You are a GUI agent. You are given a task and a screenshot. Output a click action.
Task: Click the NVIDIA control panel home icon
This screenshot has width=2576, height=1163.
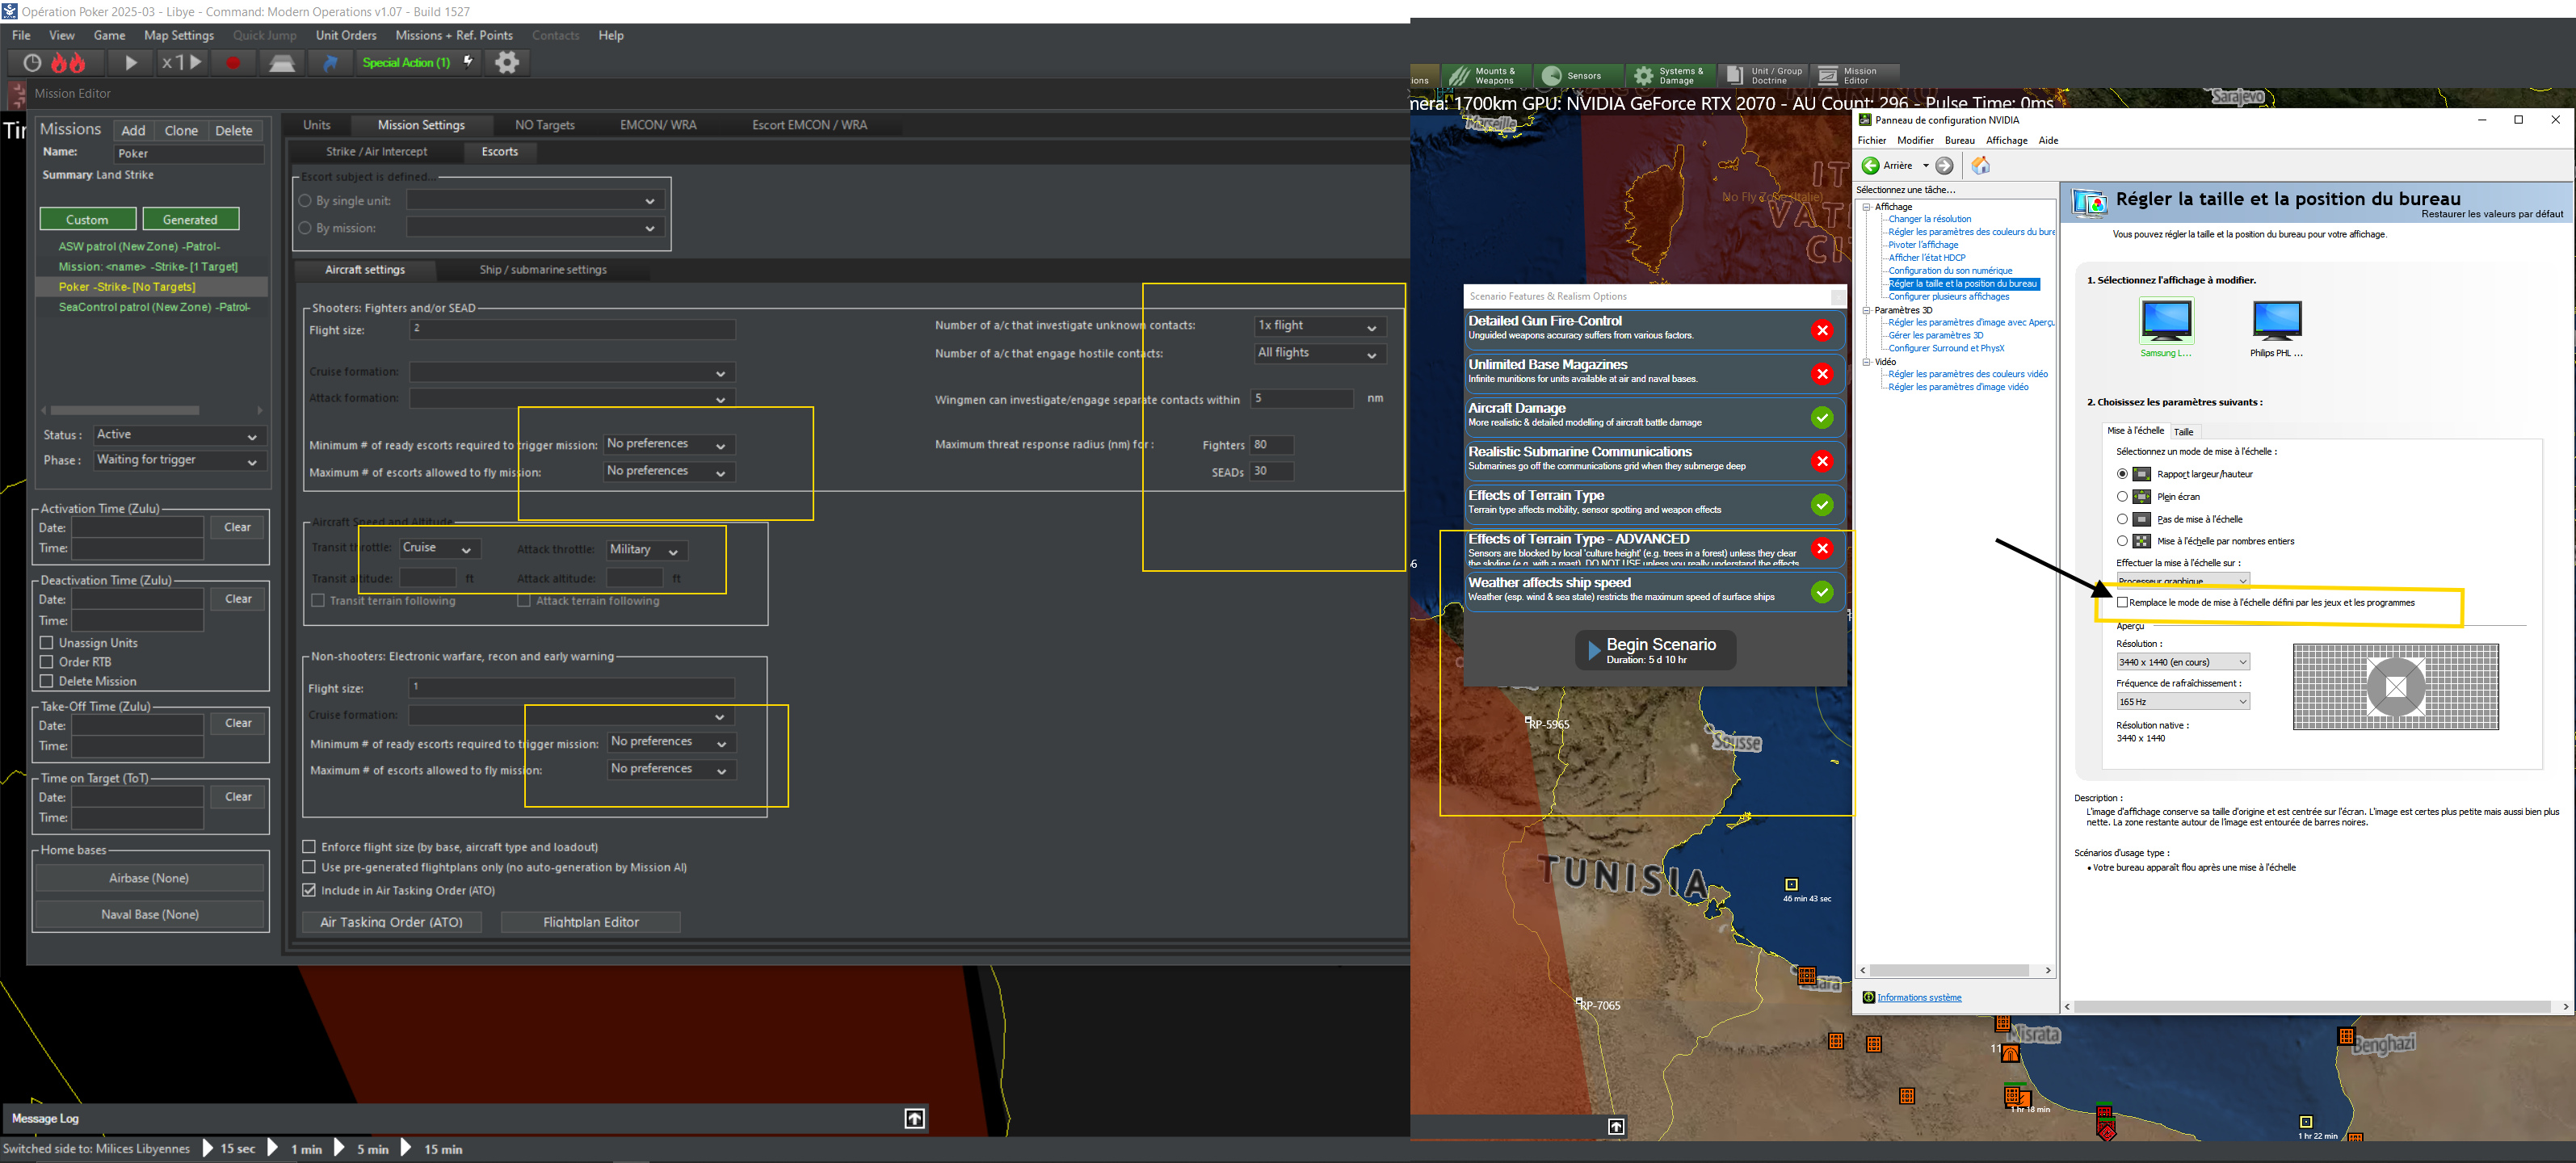tap(1980, 166)
